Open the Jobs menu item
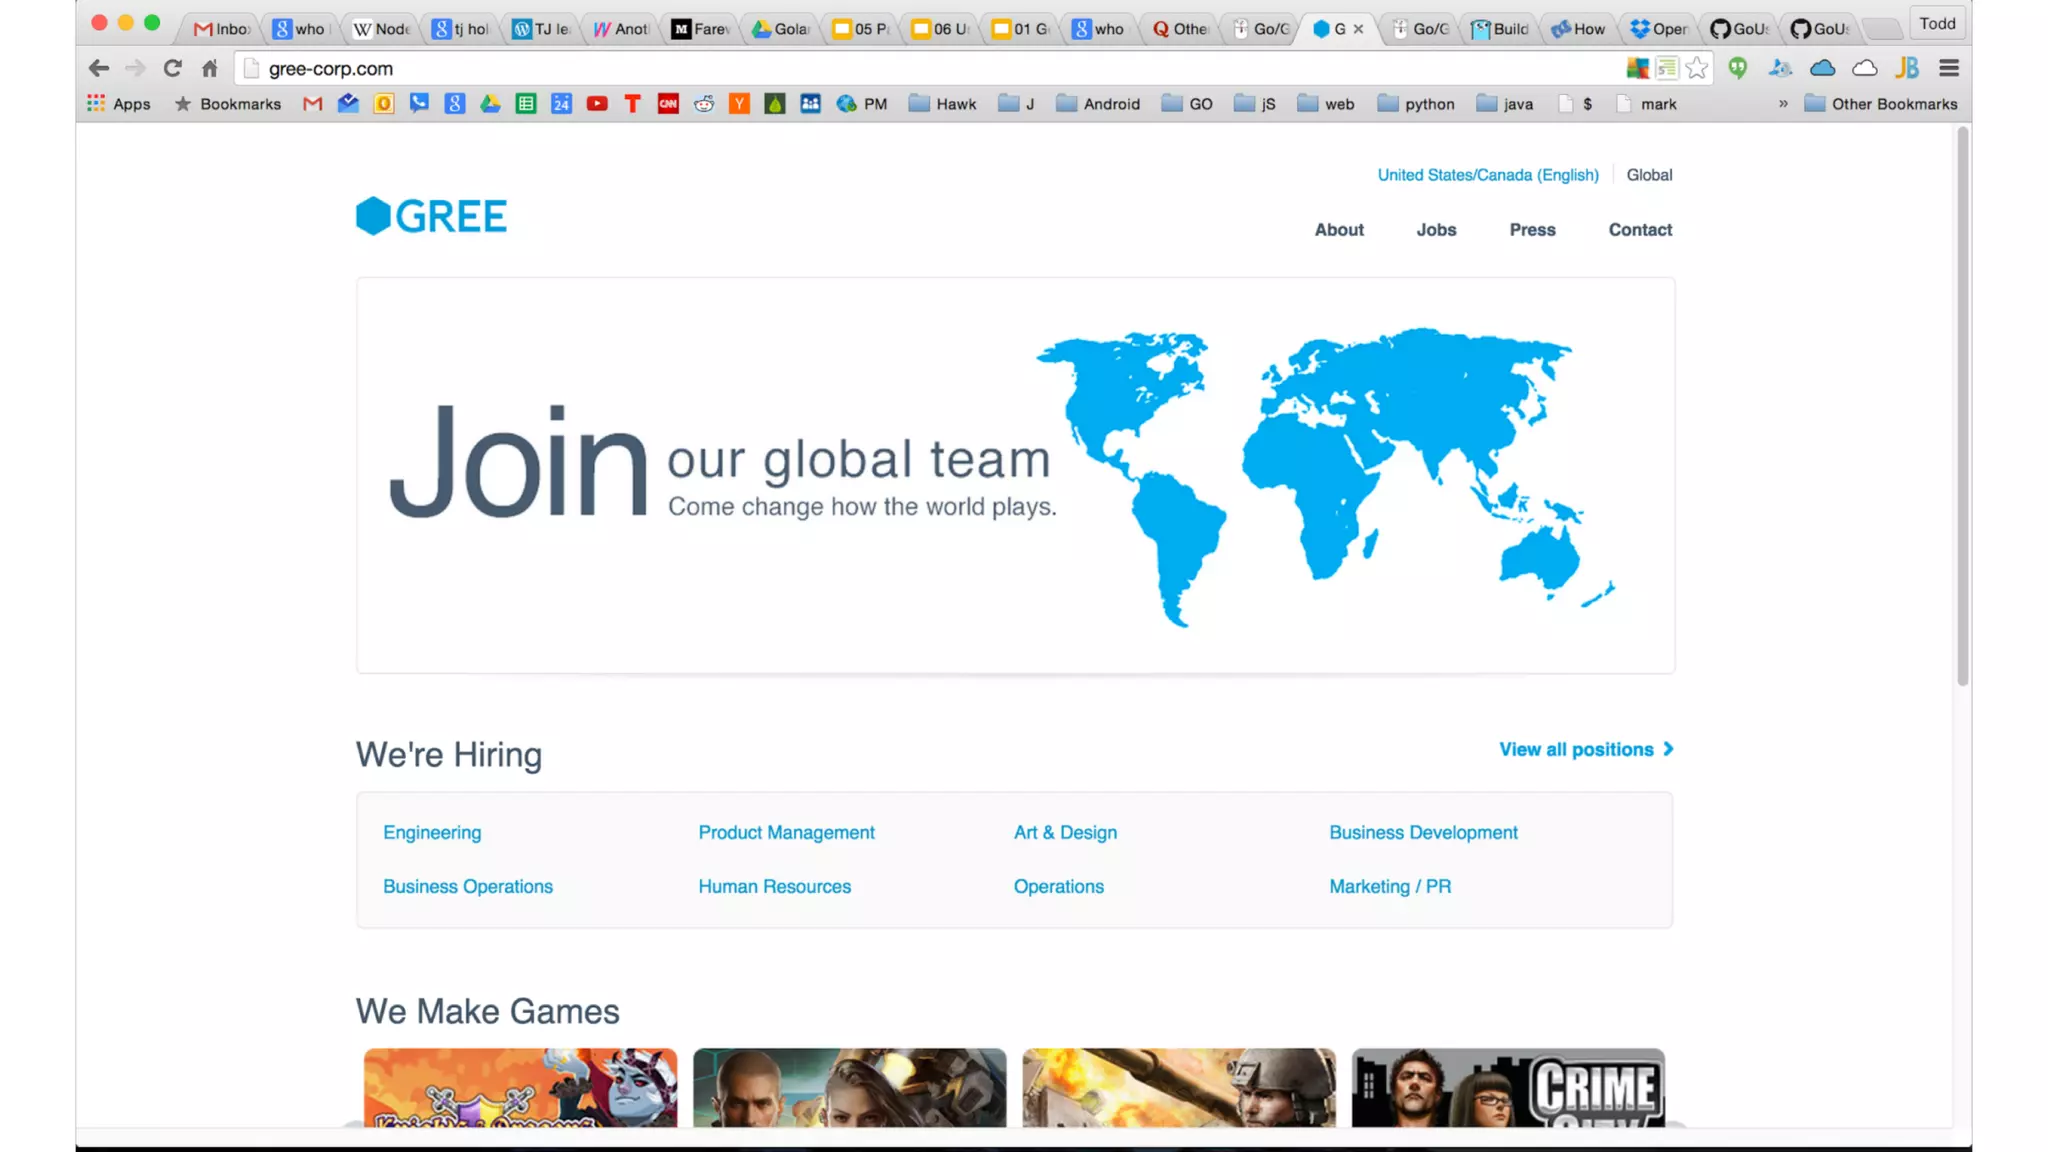Image resolution: width=2048 pixels, height=1152 pixels. tap(1436, 230)
